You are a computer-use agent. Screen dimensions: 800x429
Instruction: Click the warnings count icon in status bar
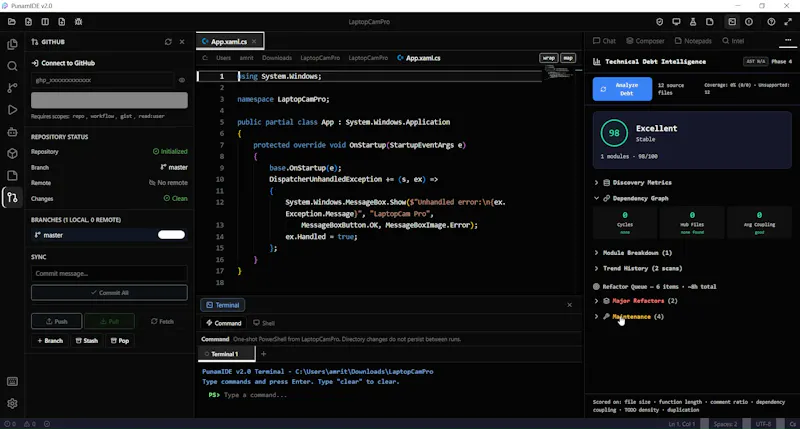30,424
